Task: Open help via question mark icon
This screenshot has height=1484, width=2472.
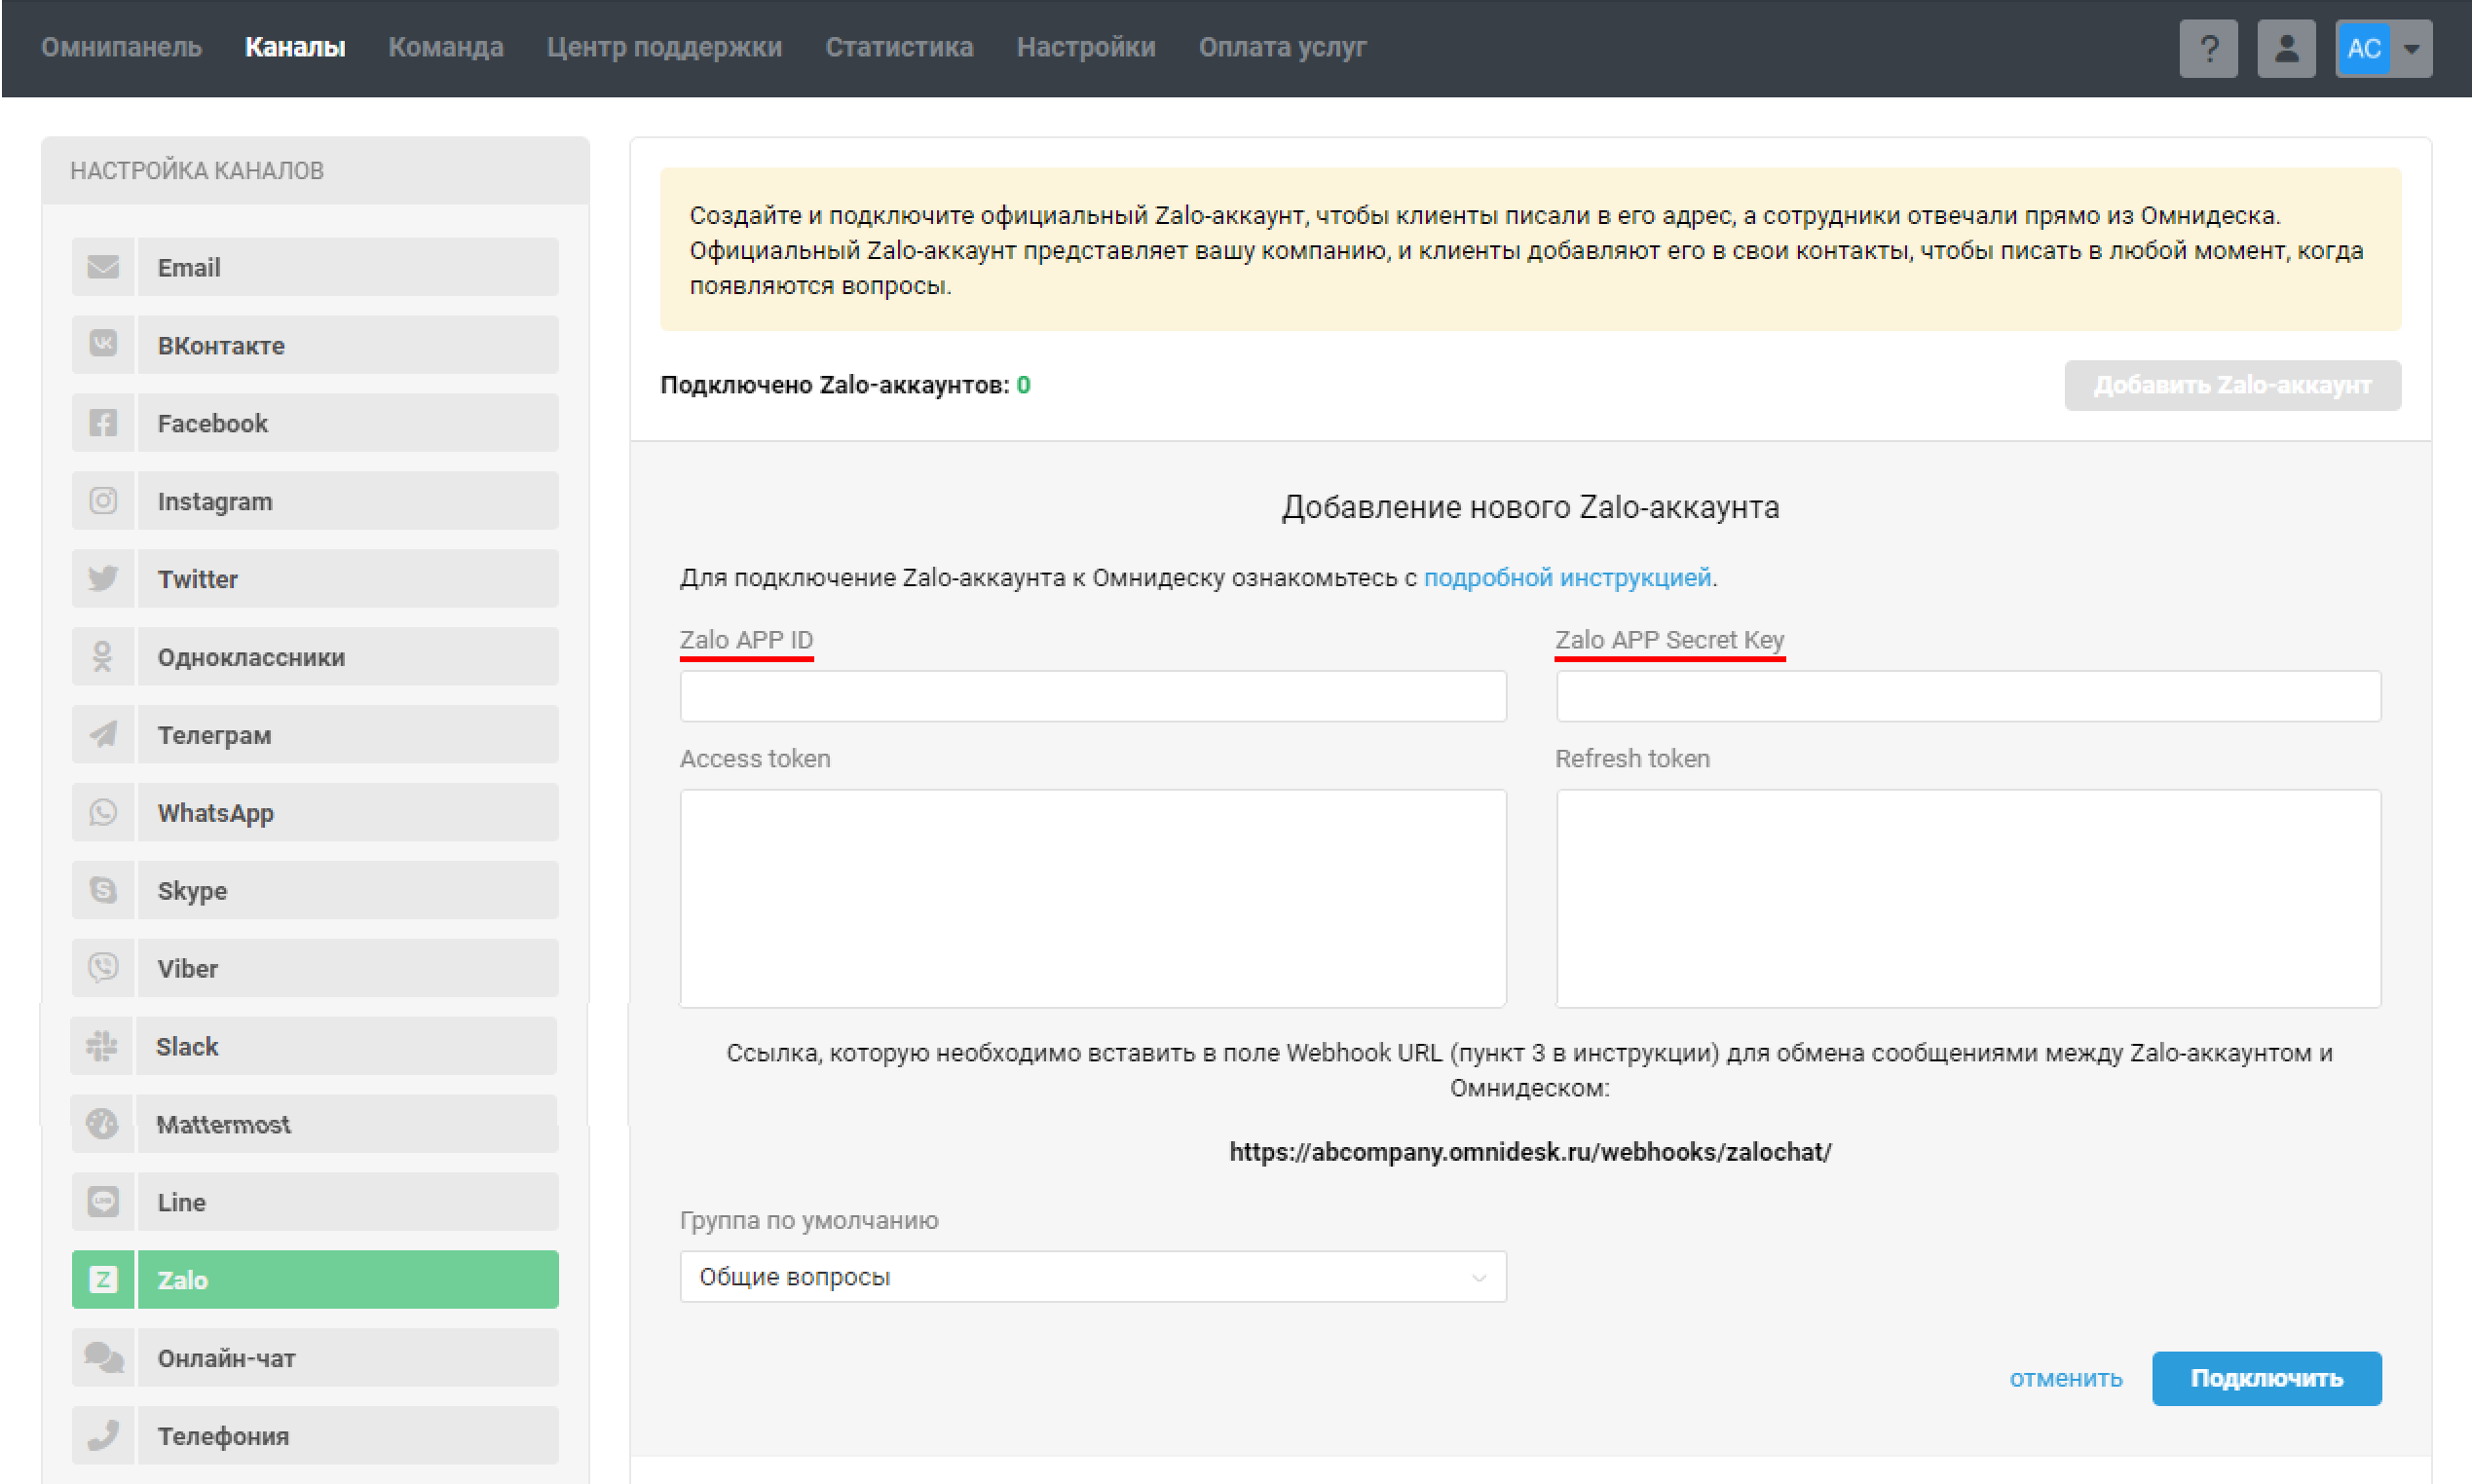Action: tap(2208, 48)
